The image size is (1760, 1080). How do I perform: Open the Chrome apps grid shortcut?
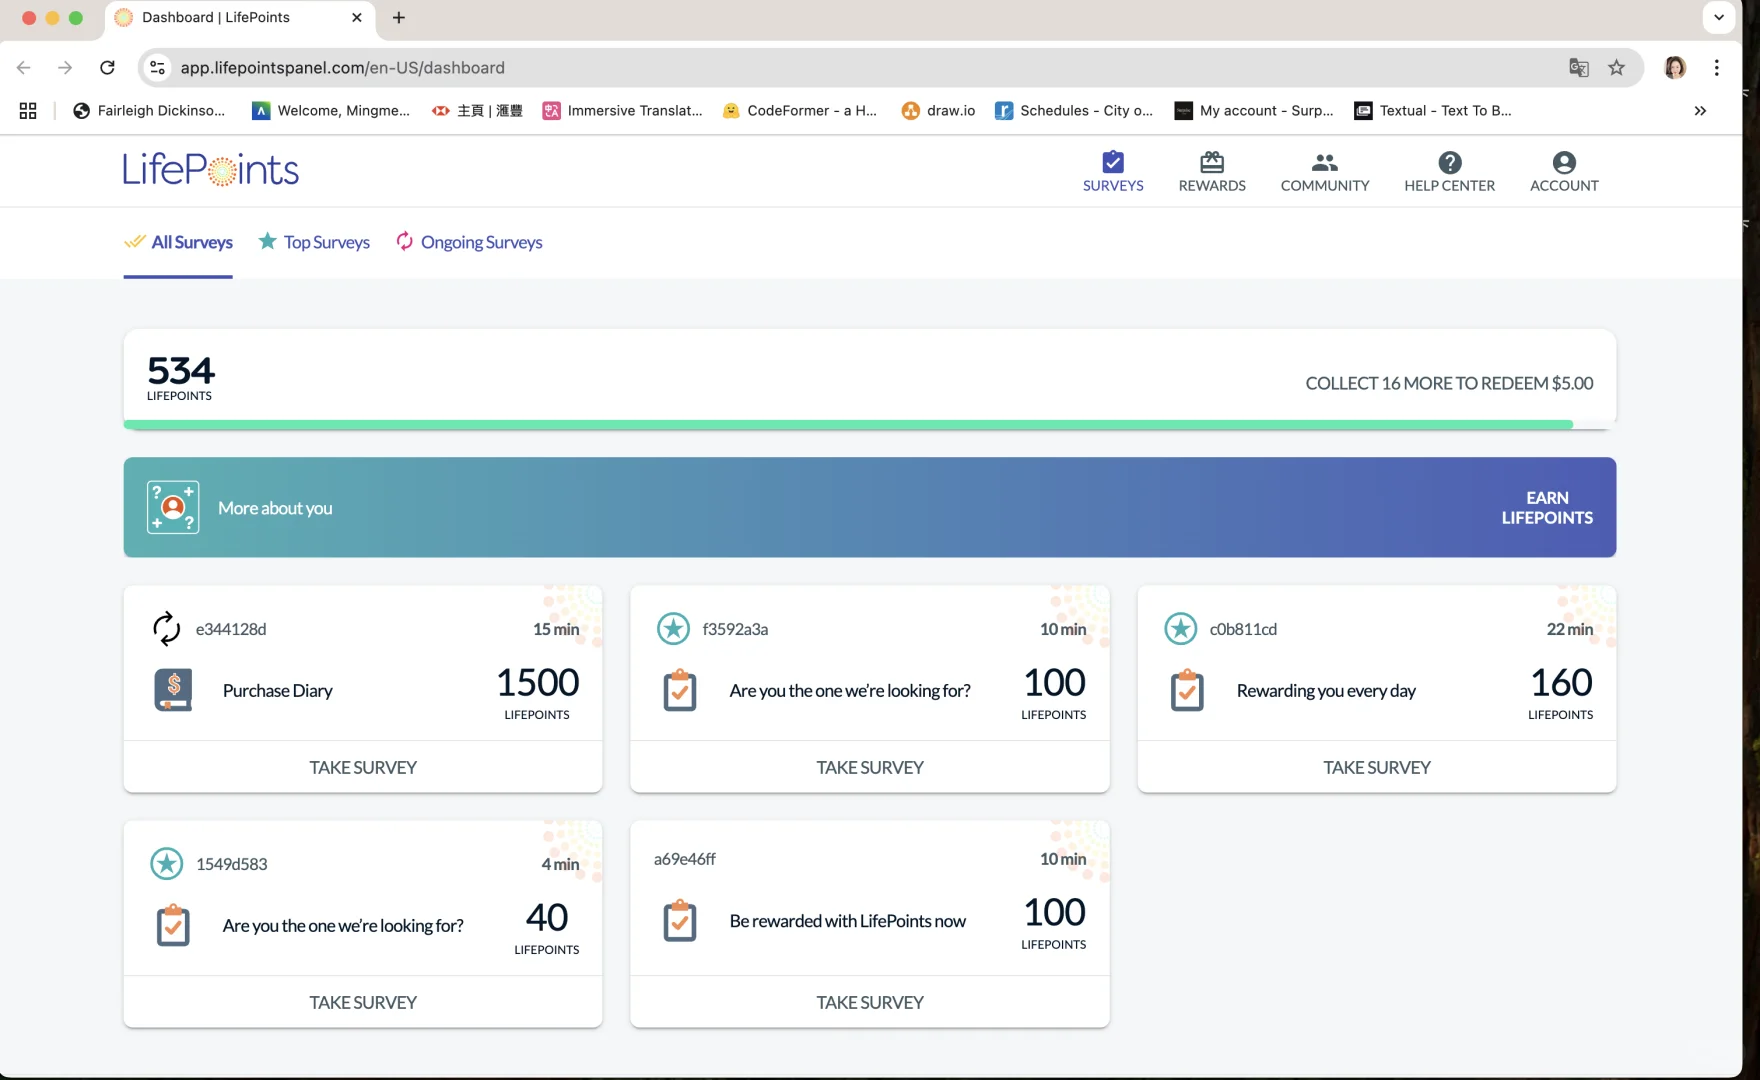(28, 111)
